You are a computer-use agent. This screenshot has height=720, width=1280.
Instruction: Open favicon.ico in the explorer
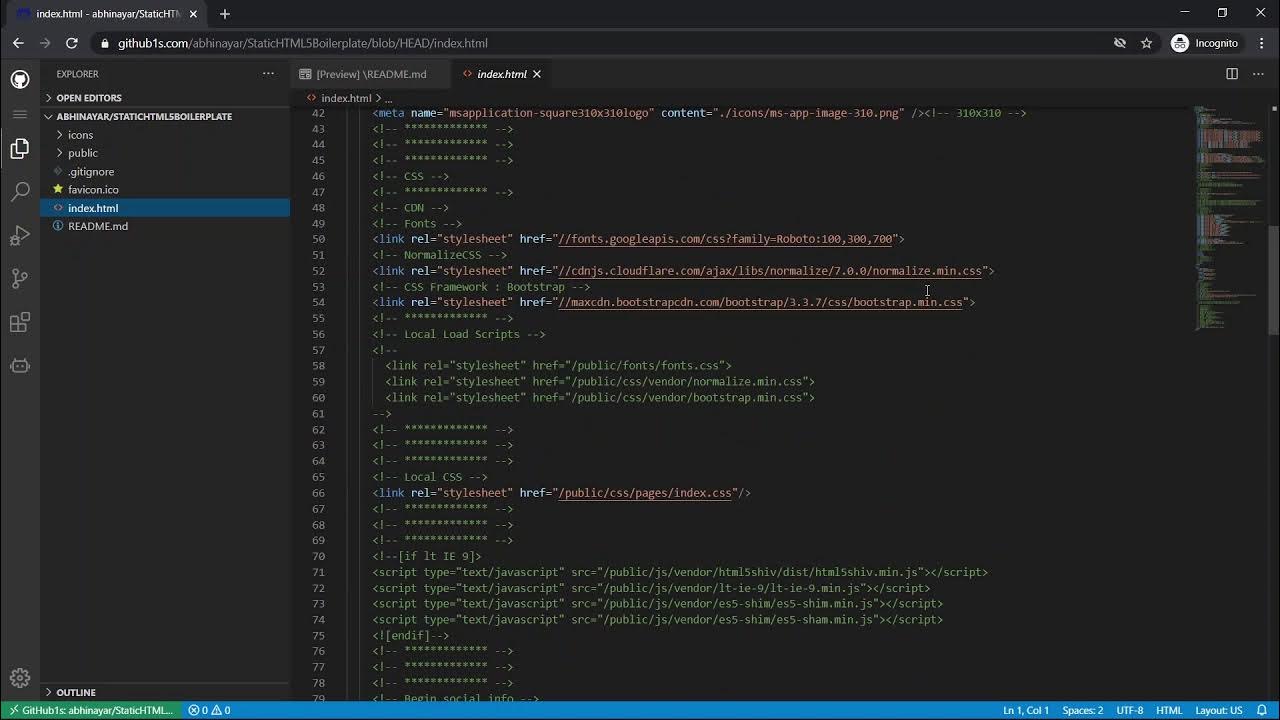93,190
